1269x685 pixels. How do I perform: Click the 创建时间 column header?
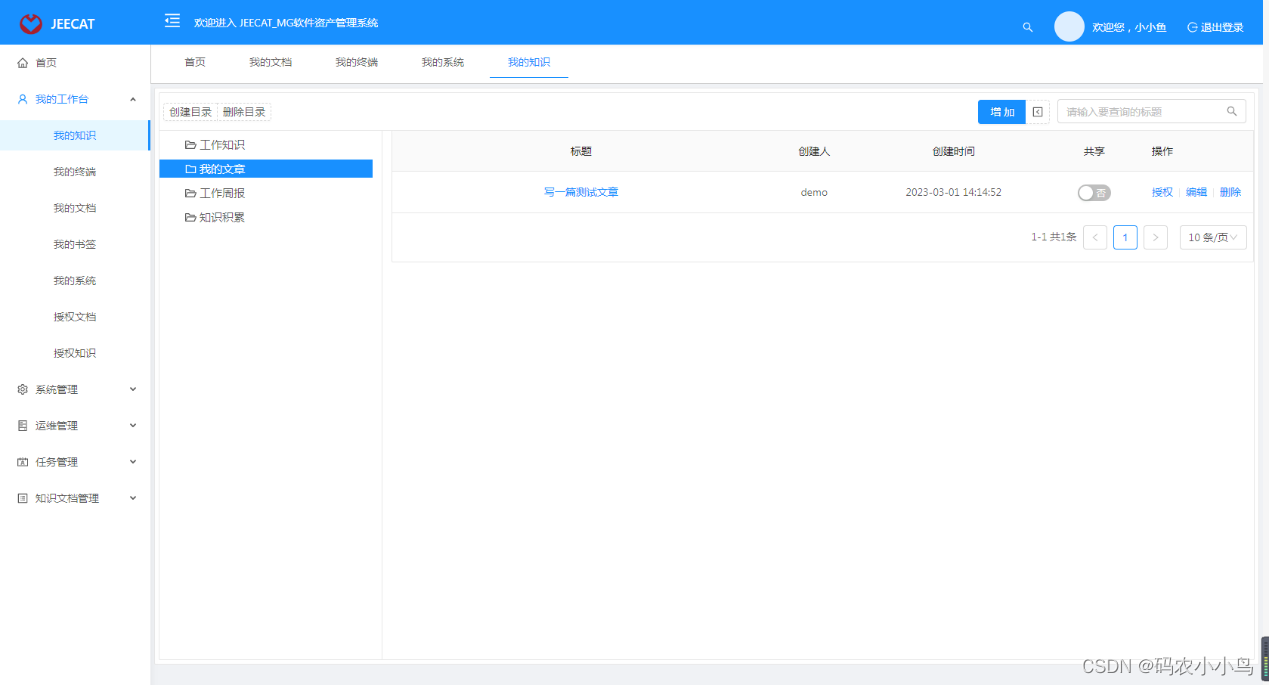click(953, 152)
